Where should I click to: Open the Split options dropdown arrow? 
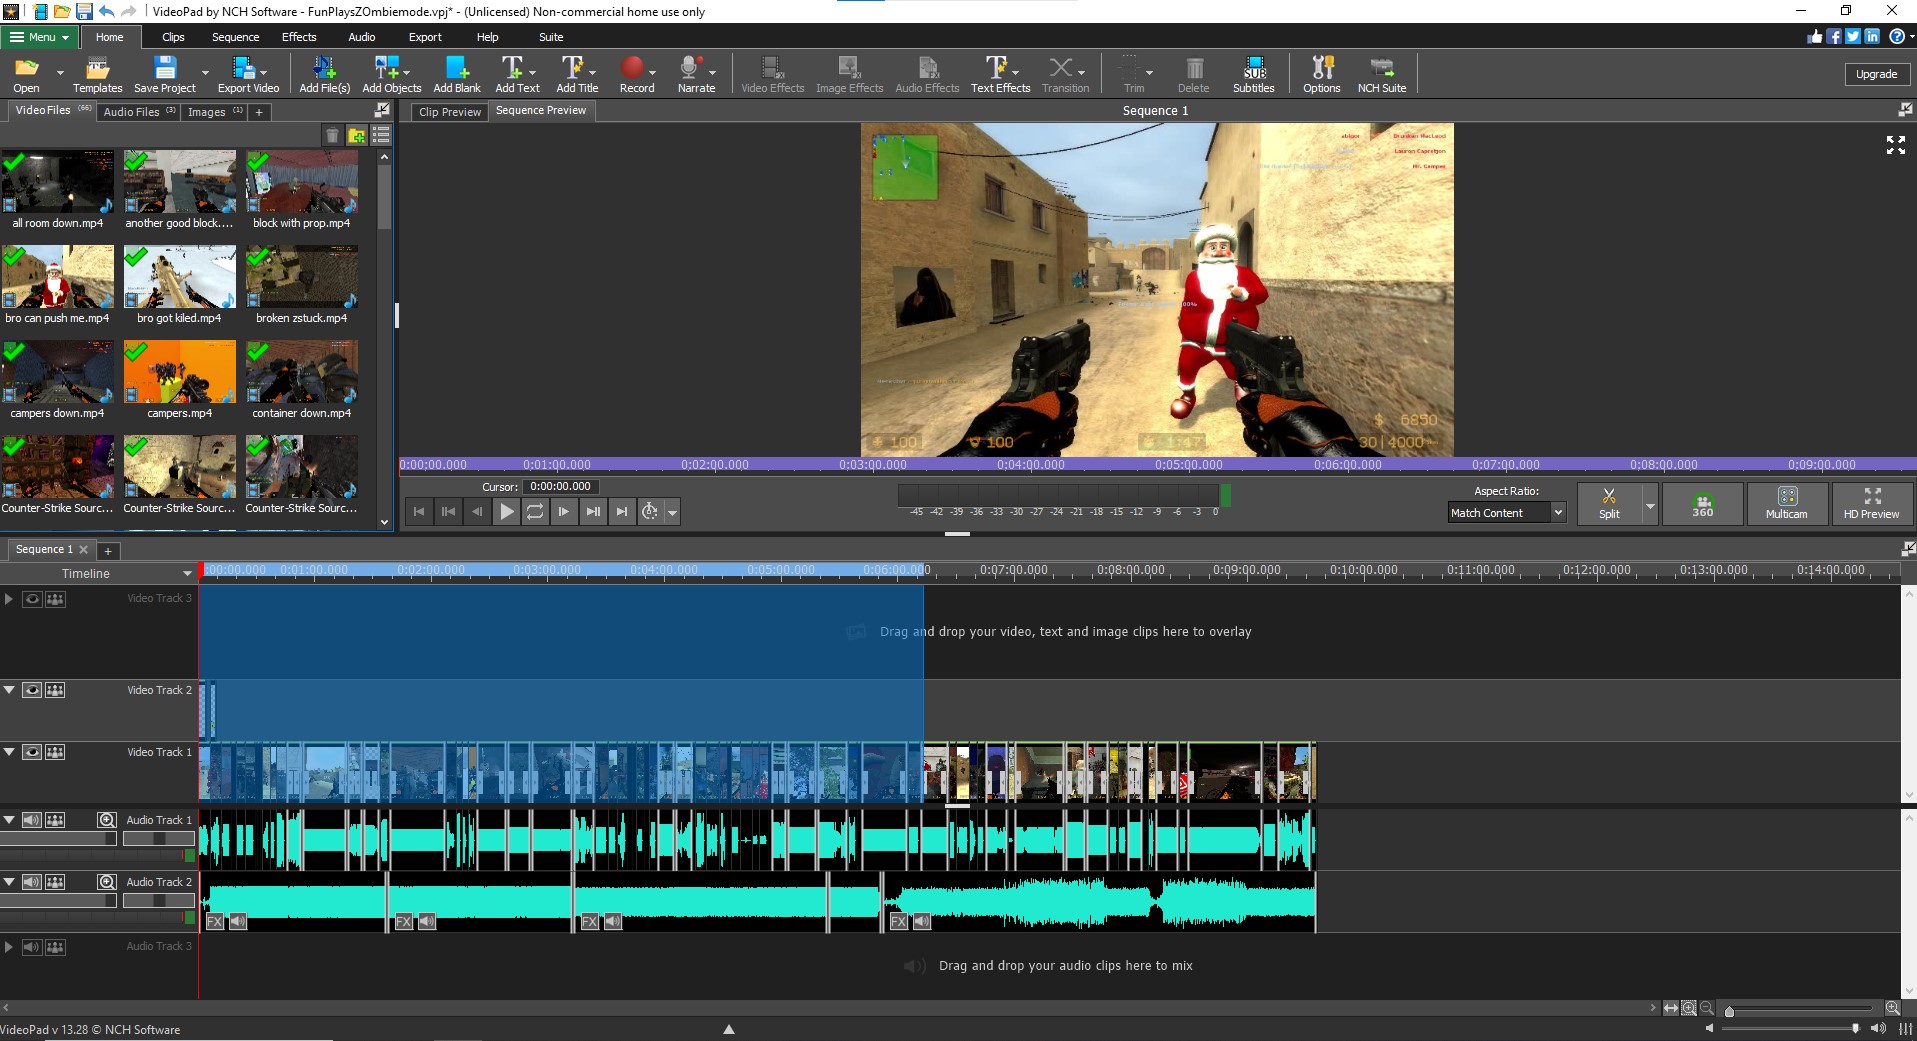click(x=1650, y=505)
